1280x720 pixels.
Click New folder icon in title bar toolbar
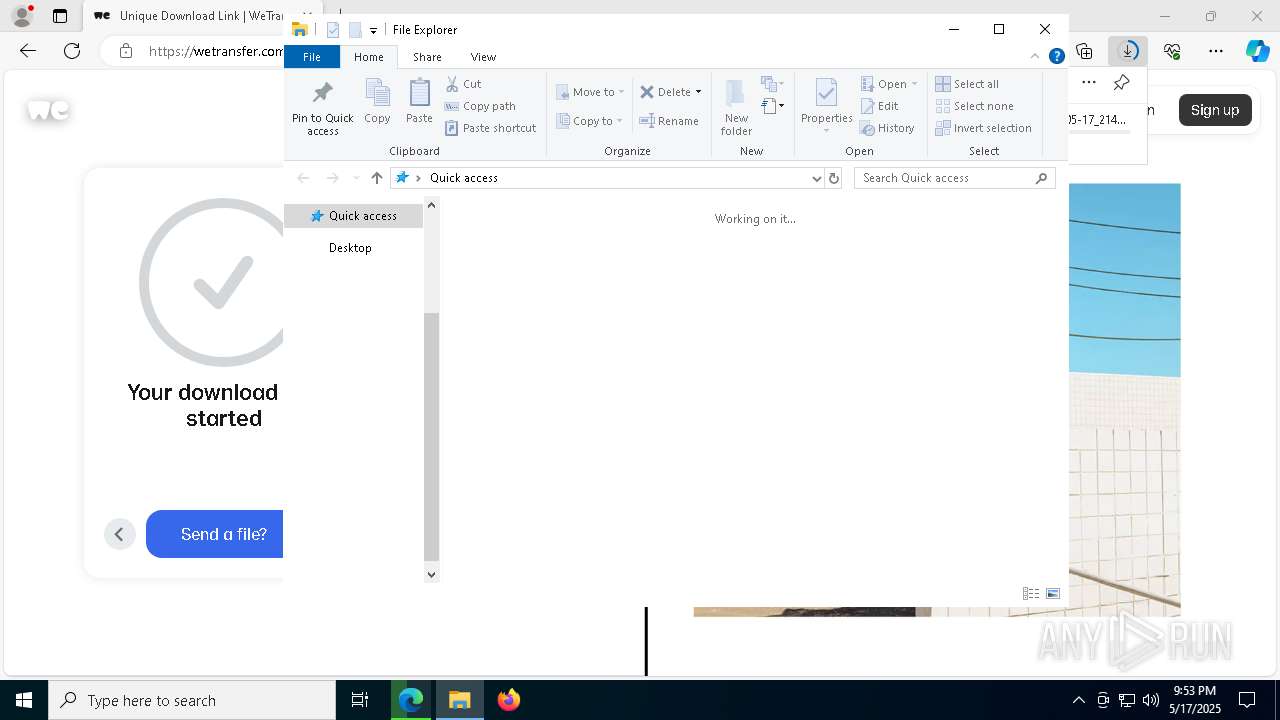click(355, 30)
